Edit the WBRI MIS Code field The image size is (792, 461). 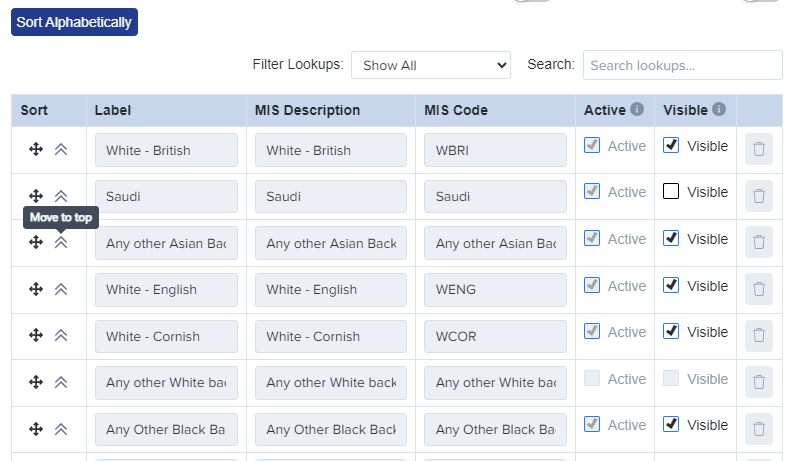point(495,150)
